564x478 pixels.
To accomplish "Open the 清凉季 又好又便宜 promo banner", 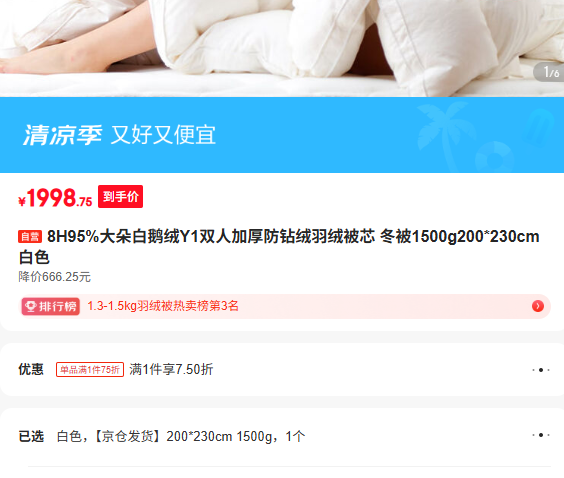I will click(x=282, y=135).
